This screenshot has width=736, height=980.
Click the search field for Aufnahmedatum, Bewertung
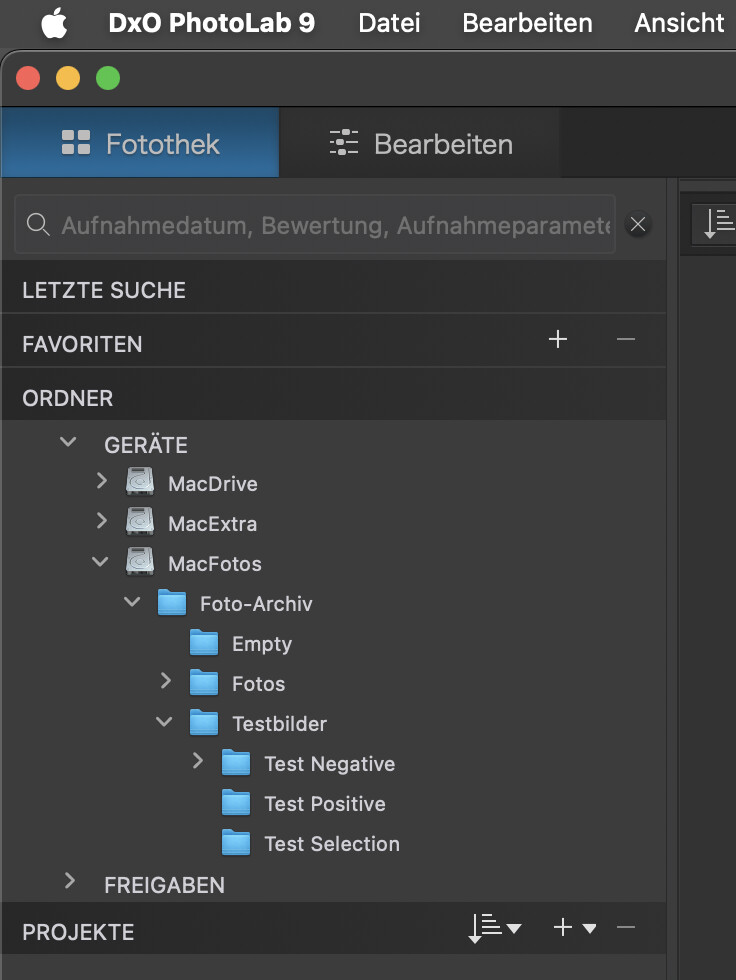pos(315,224)
